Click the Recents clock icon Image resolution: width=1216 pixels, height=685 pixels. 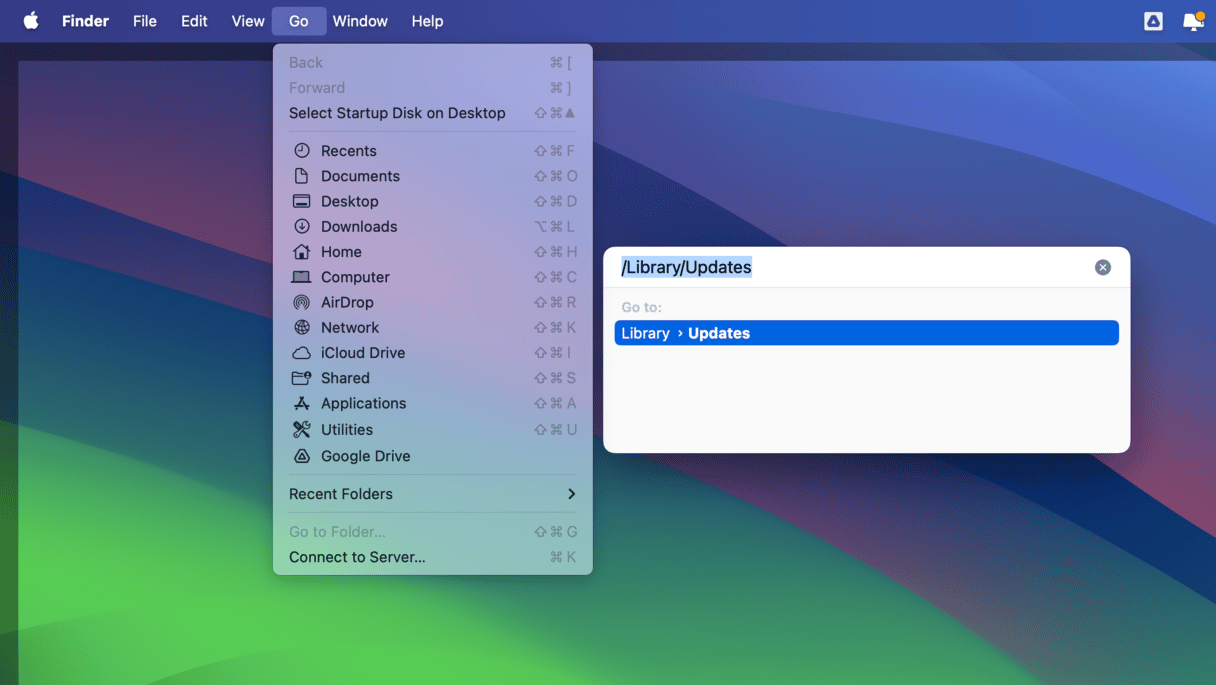click(x=301, y=151)
